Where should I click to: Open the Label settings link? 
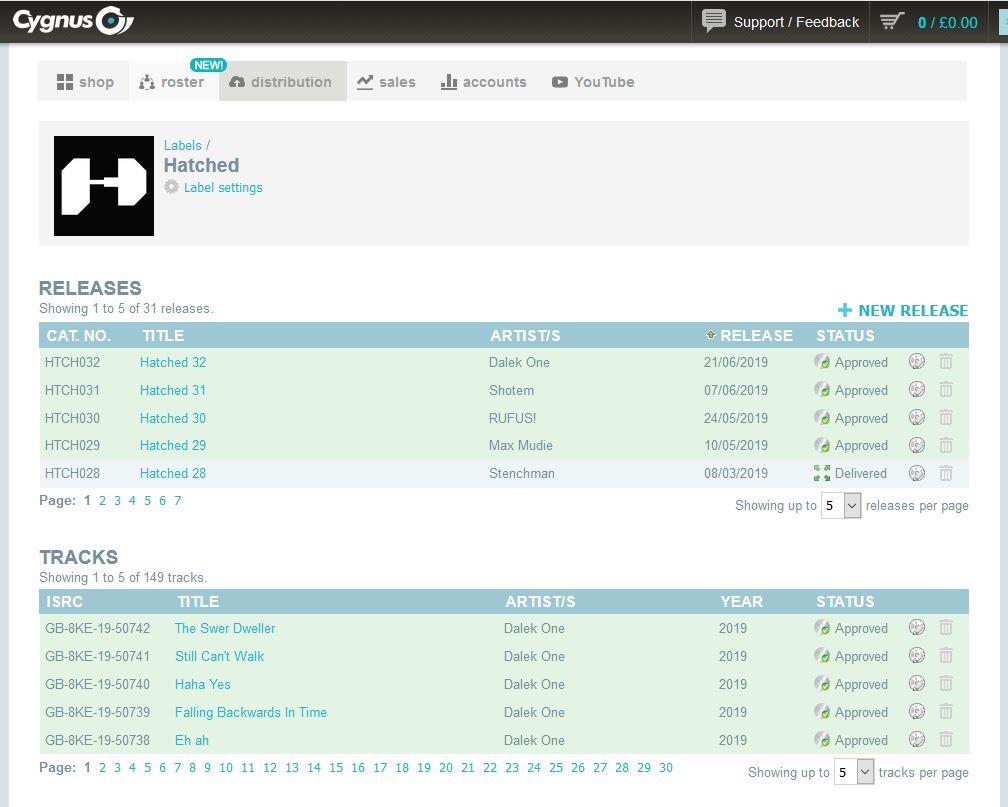point(223,187)
